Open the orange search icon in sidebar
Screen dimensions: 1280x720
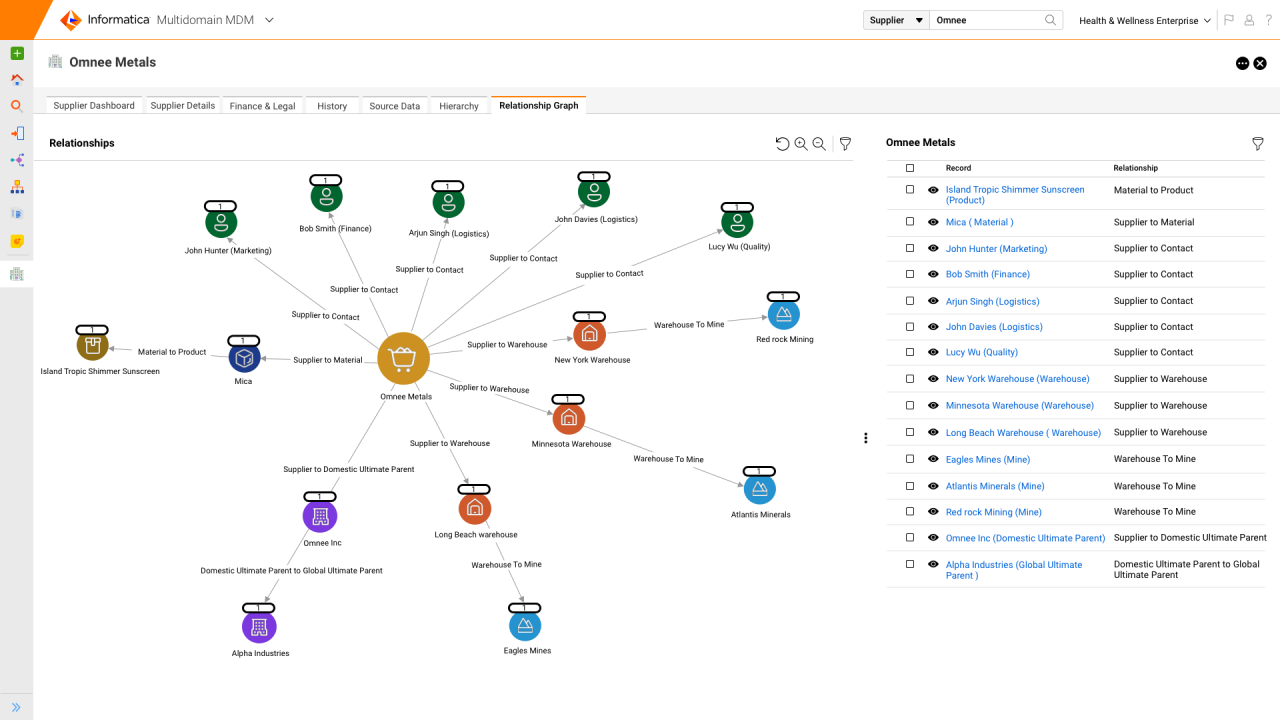17,106
